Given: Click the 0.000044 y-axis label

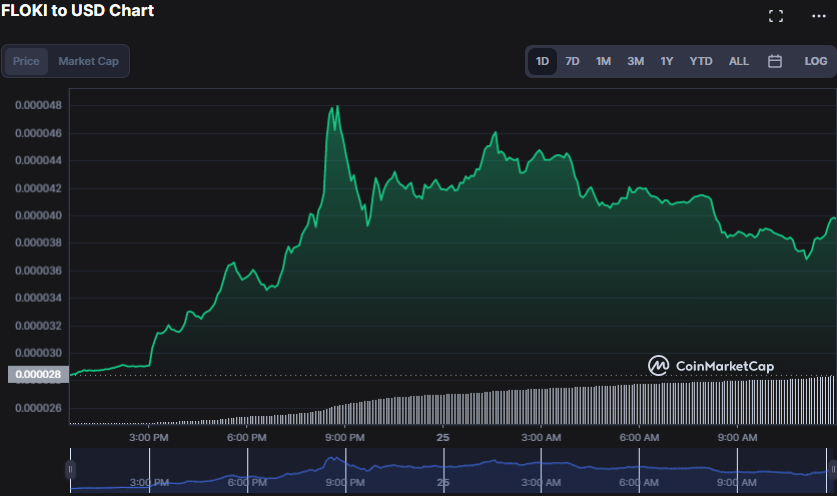Looking at the screenshot, I should tap(38, 160).
